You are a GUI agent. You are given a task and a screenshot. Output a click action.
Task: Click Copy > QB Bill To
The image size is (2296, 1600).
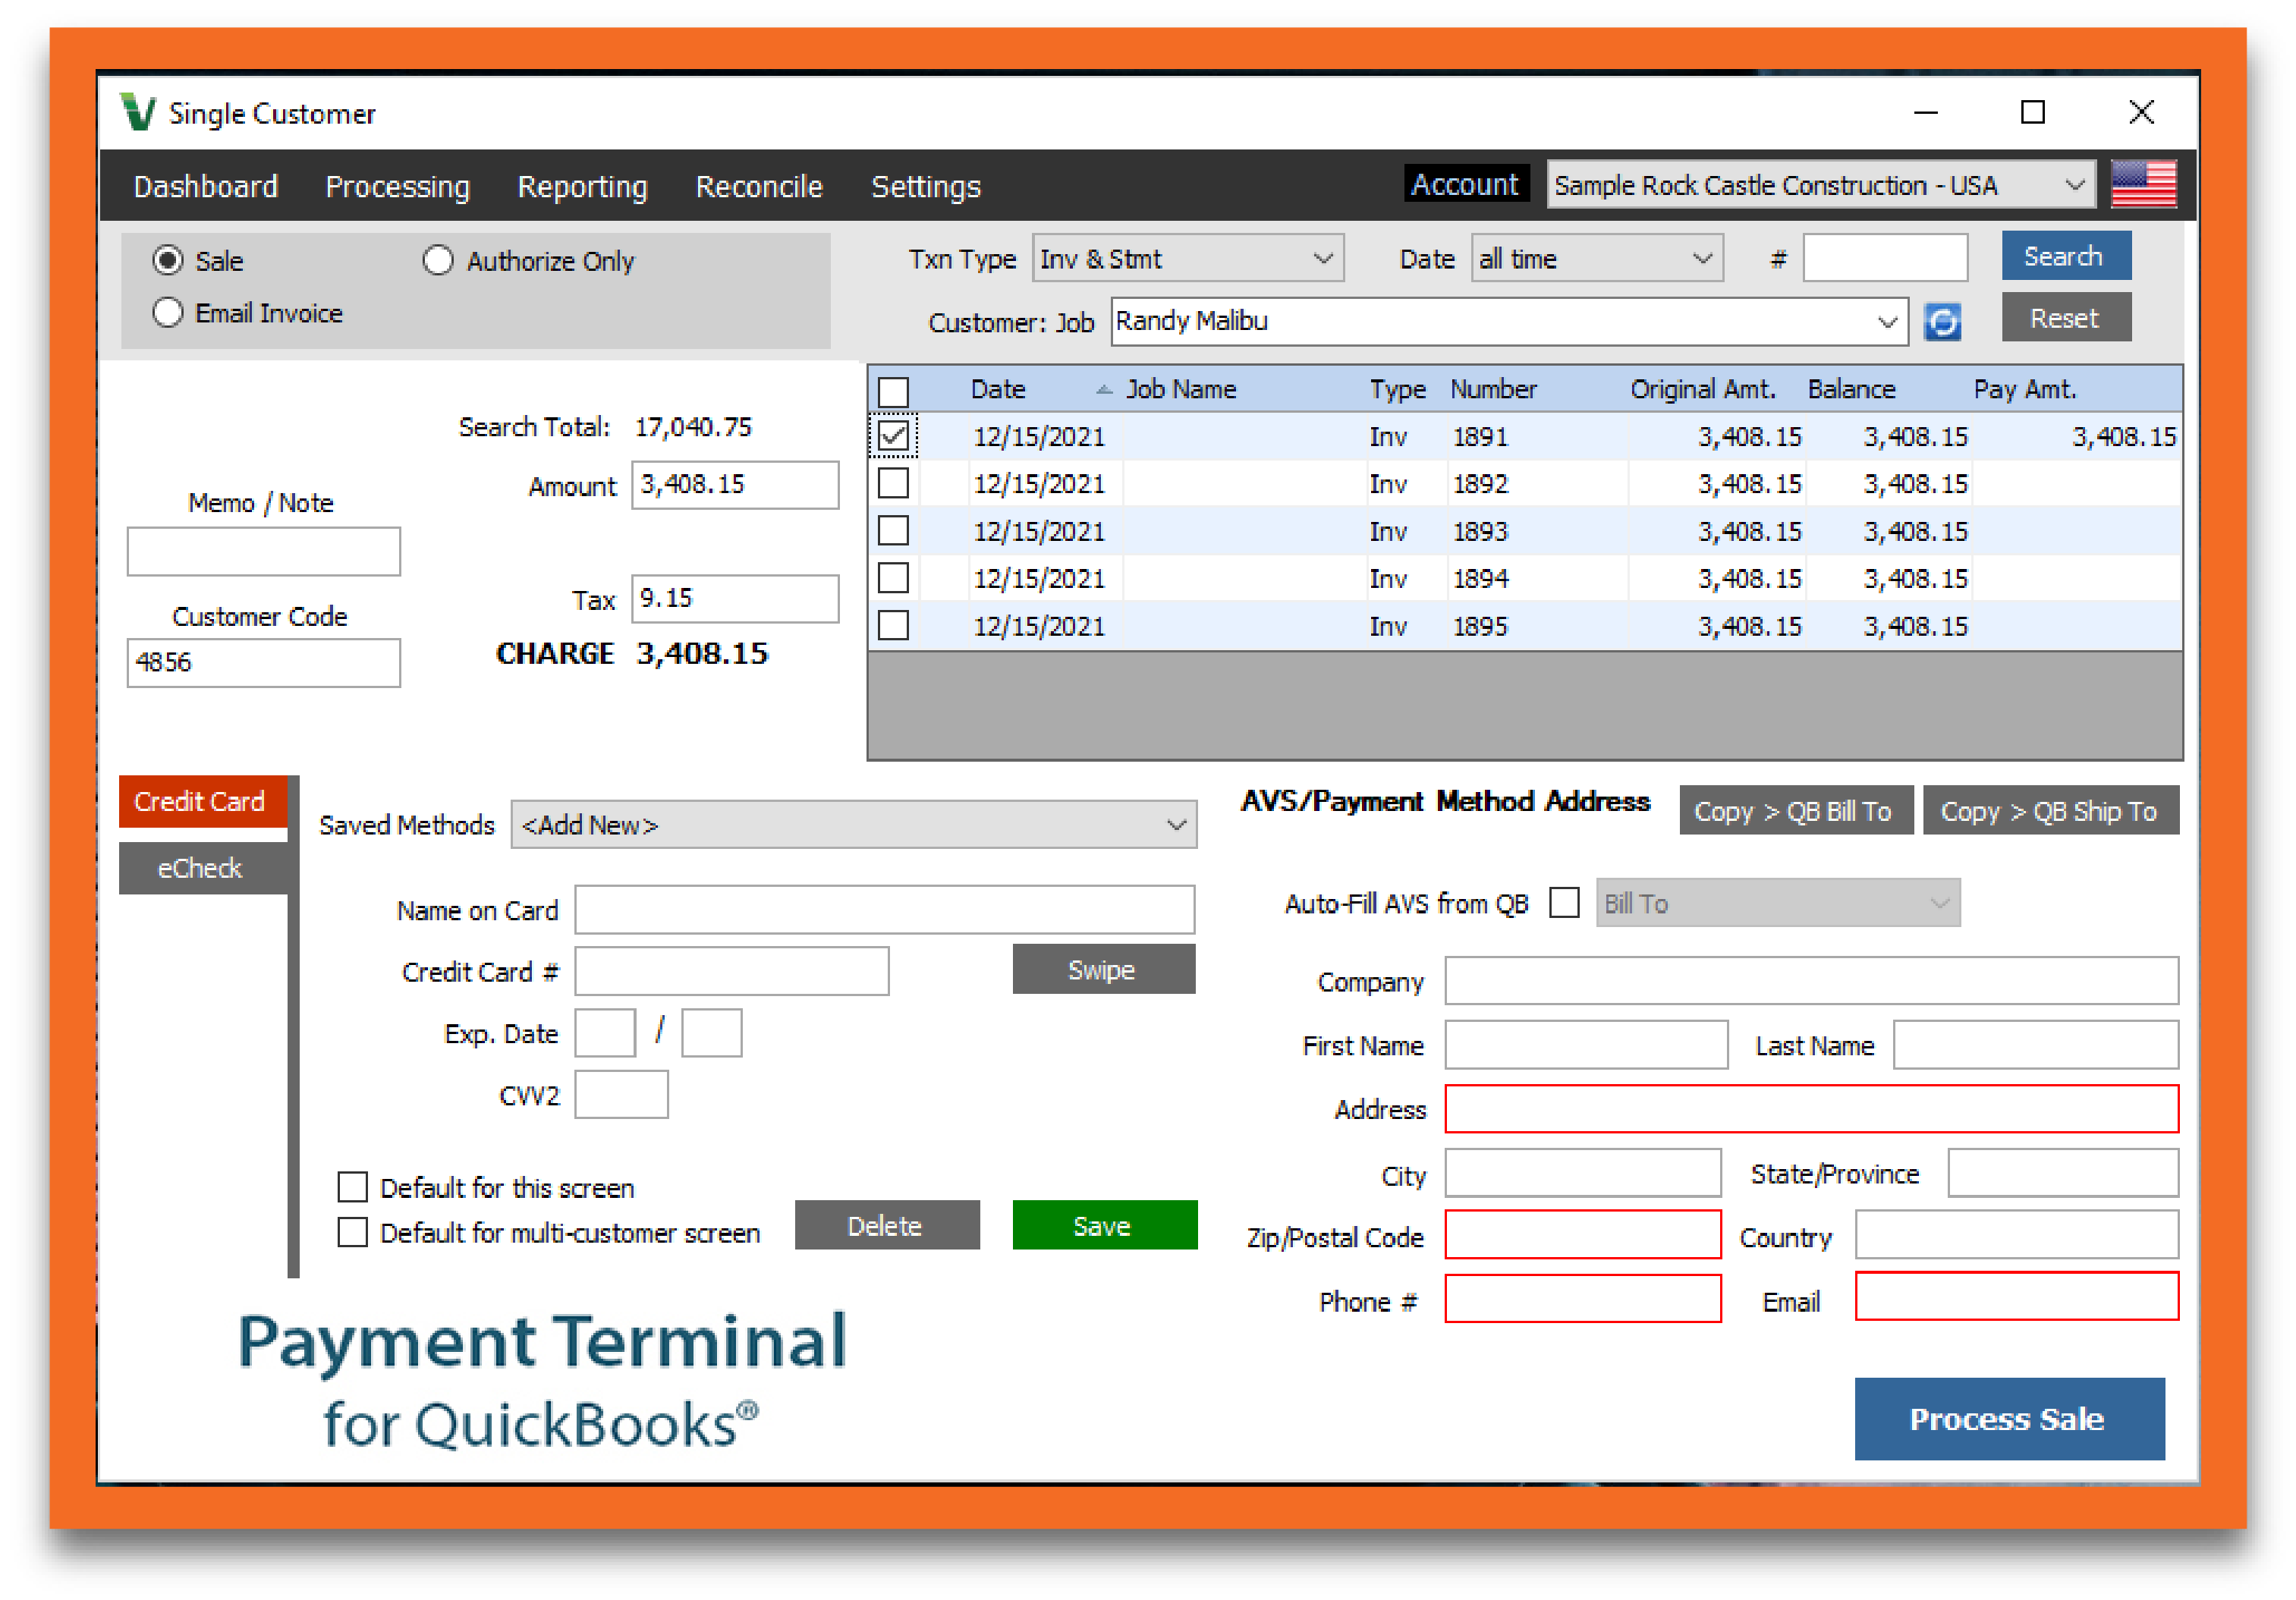1795,811
